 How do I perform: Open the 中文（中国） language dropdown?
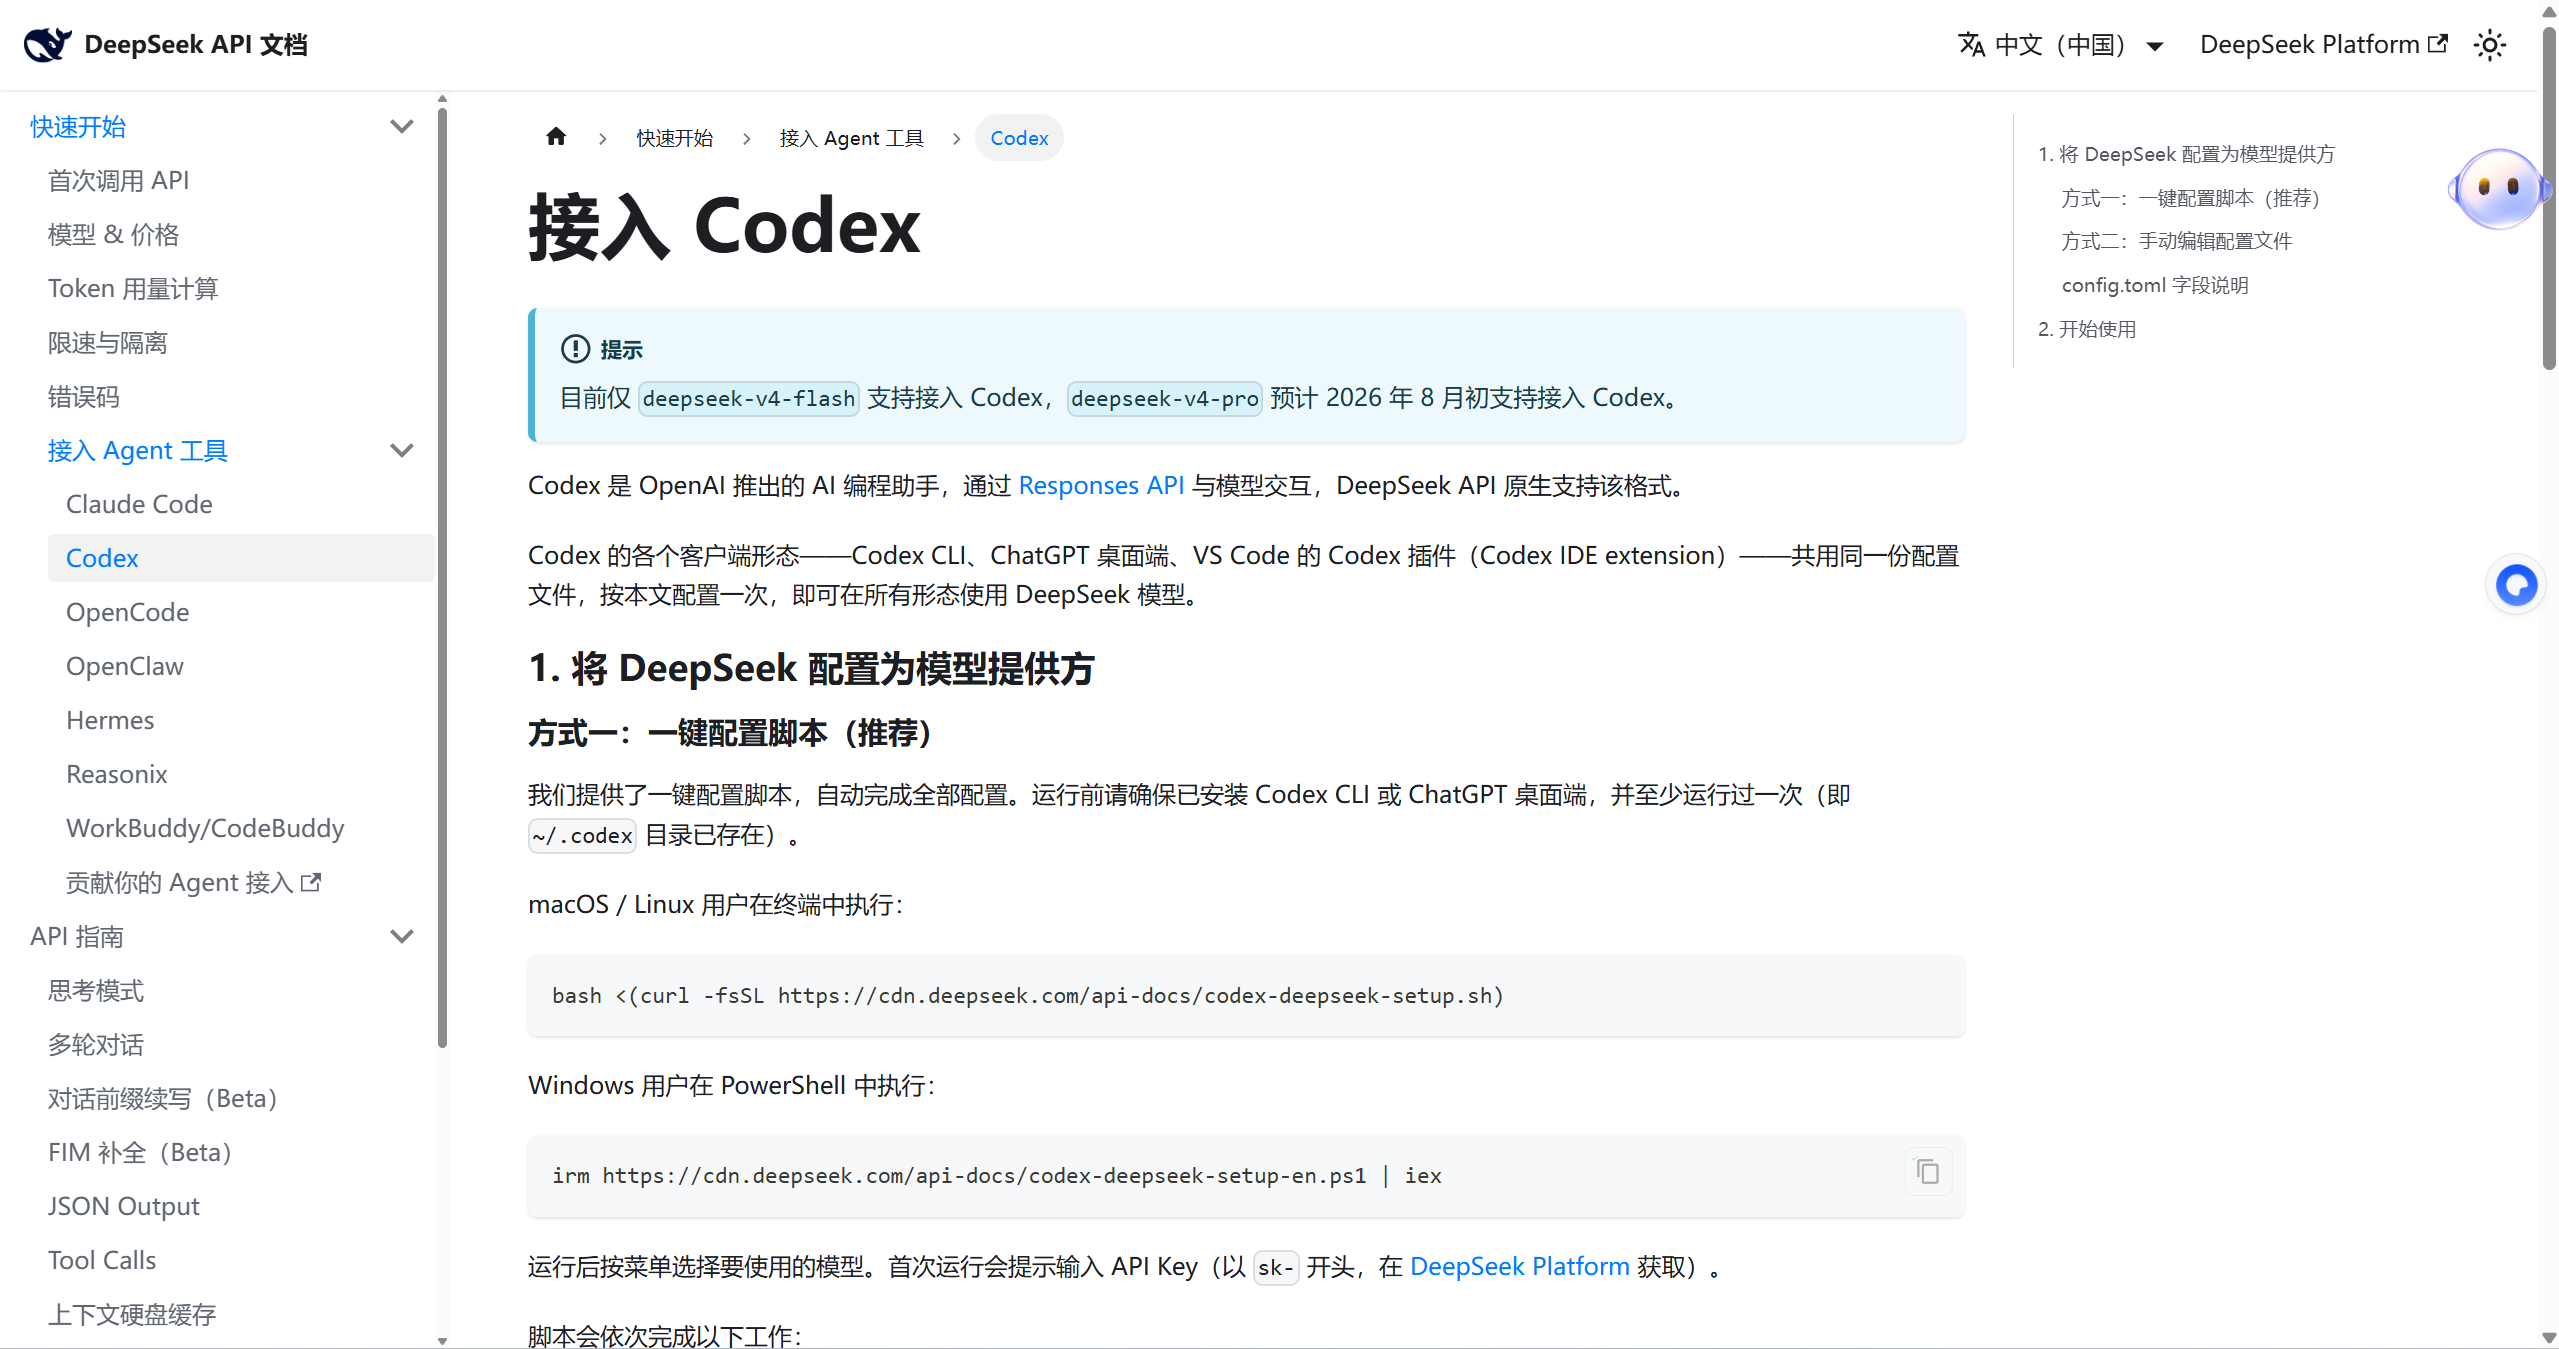(2061, 45)
